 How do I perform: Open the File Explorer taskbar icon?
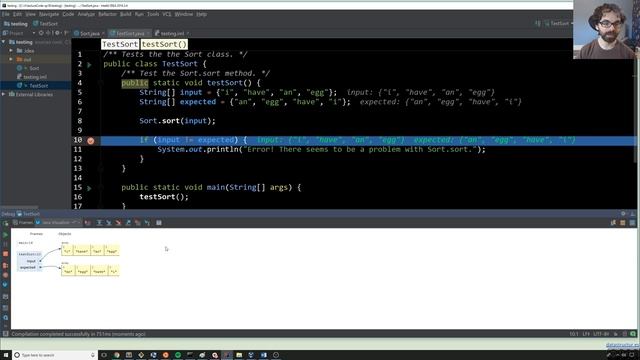pos(239,355)
